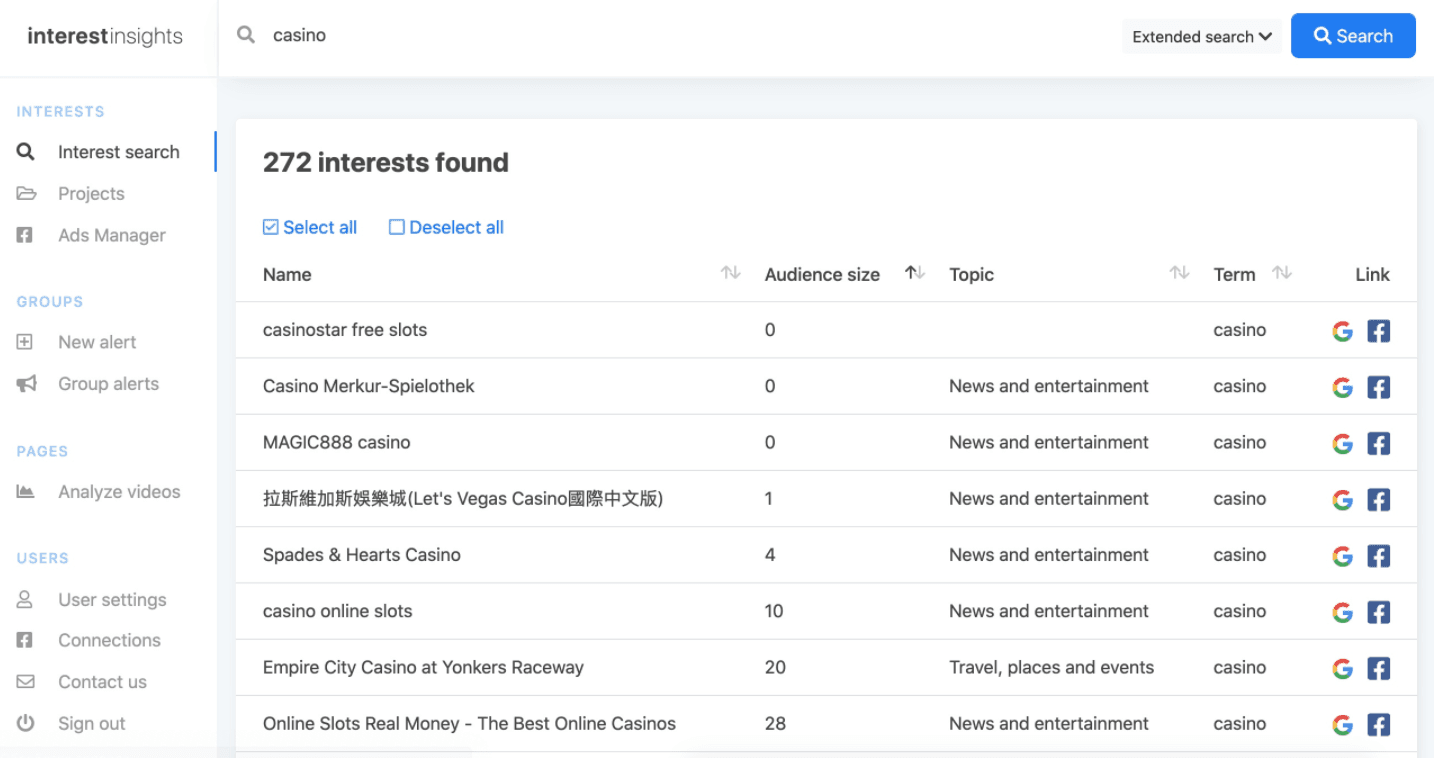Sort table by Audience size arrows
The height and width of the screenshot is (758, 1438).
[x=915, y=273]
